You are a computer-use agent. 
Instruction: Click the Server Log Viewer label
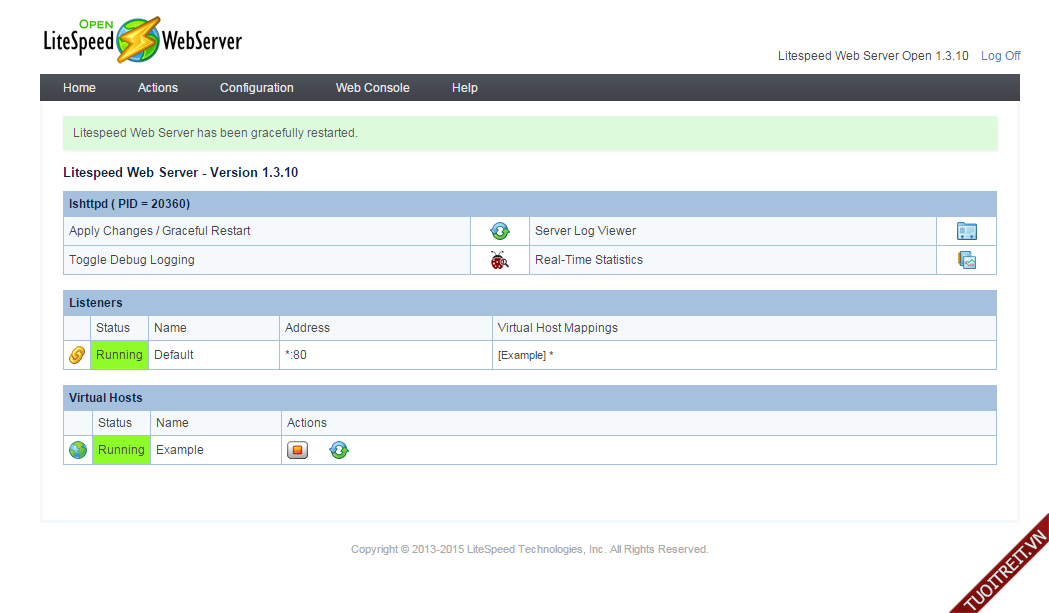point(585,231)
